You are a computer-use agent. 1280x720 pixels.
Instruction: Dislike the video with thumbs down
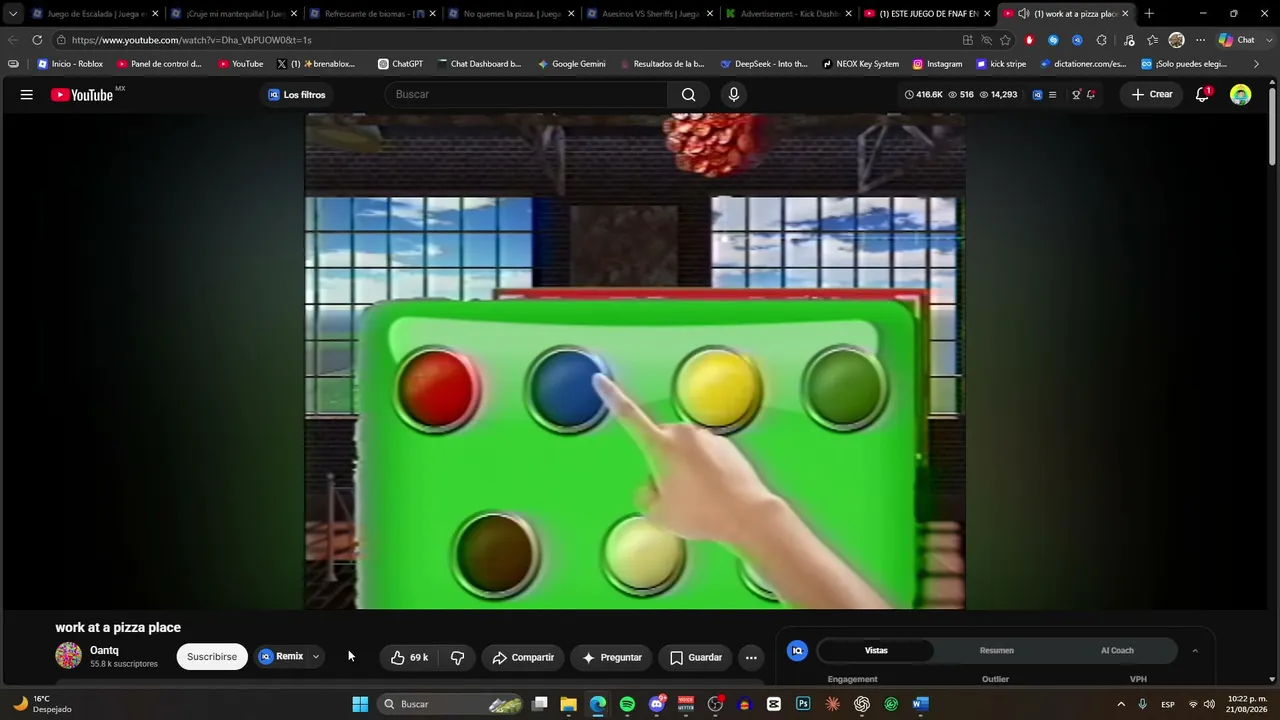[x=458, y=657]
